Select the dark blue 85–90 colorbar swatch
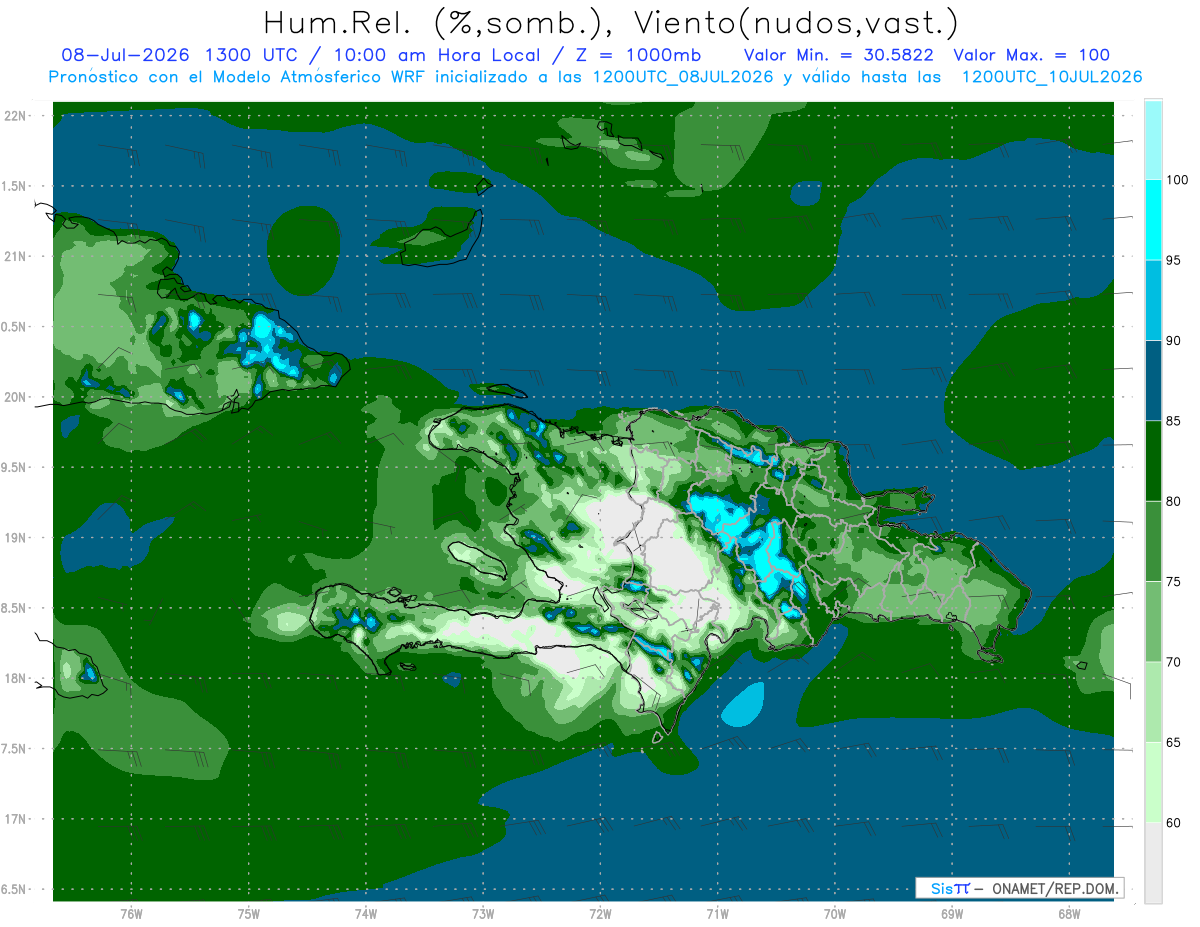1200x927 pixels. pos(1153,381)
